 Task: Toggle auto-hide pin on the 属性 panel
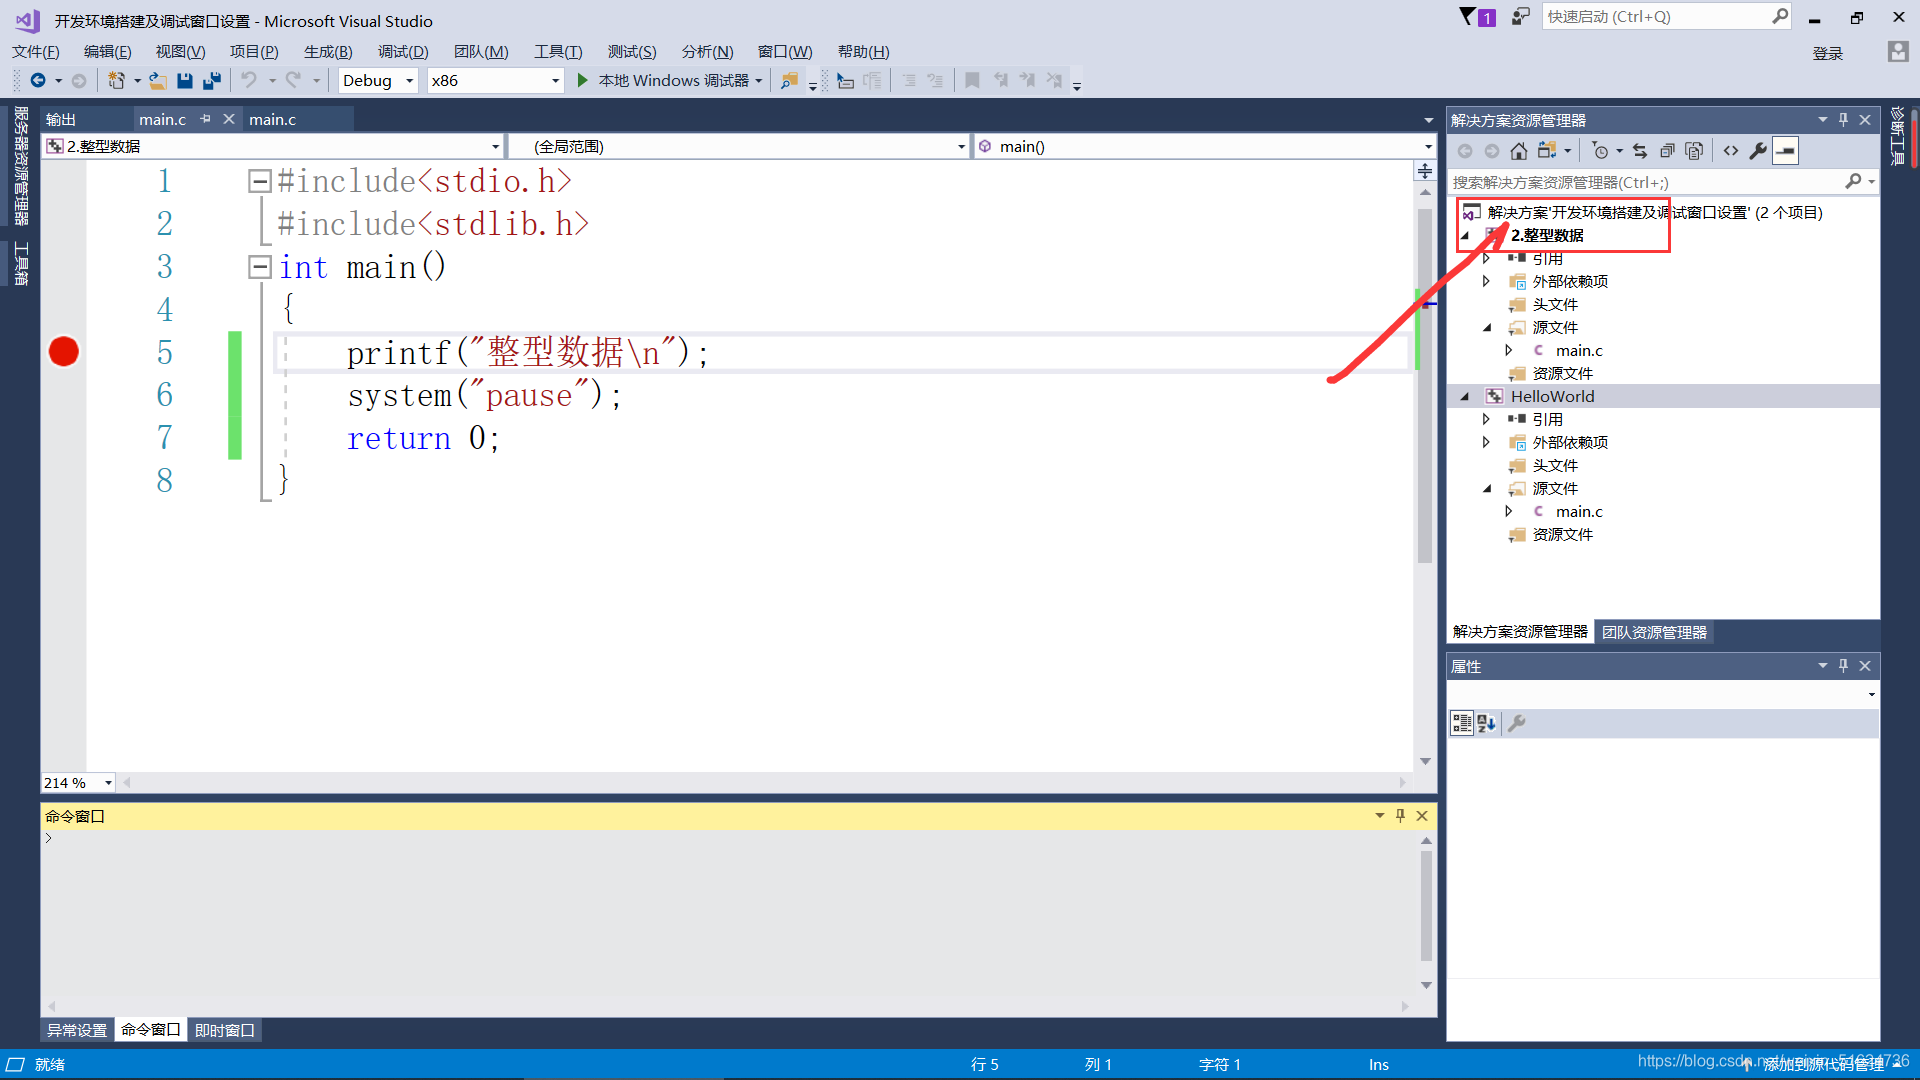click(1844, 666)
